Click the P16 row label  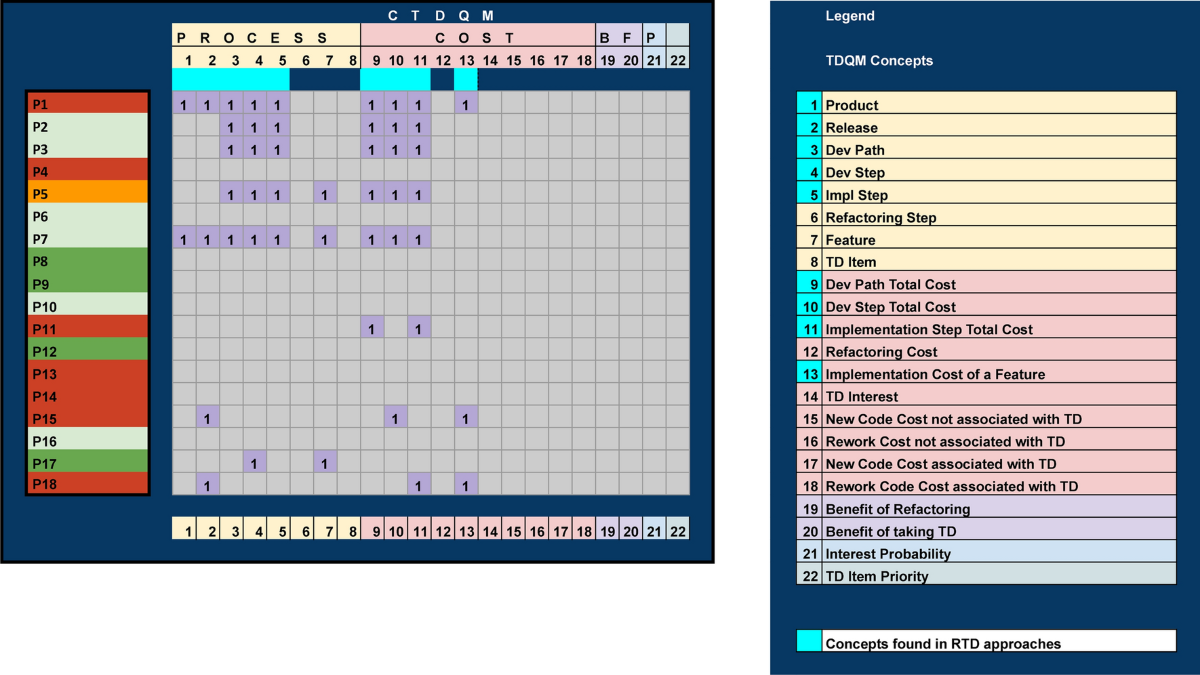[88, 440]
